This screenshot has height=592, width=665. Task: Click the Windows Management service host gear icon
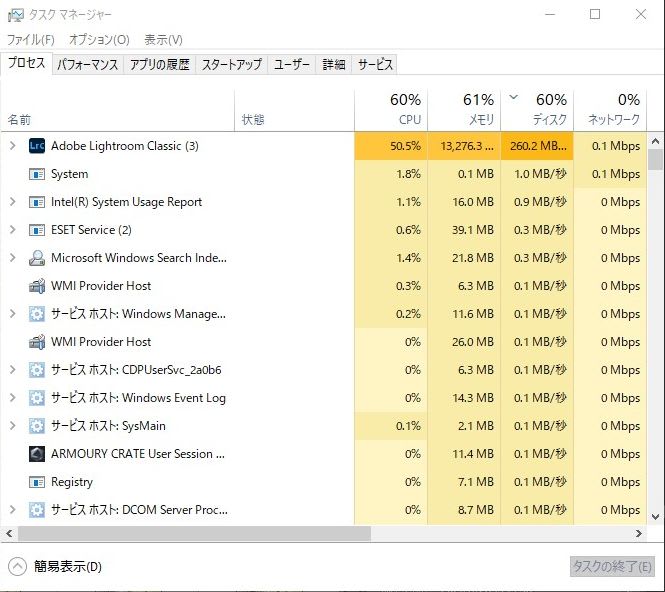[37, 314]
